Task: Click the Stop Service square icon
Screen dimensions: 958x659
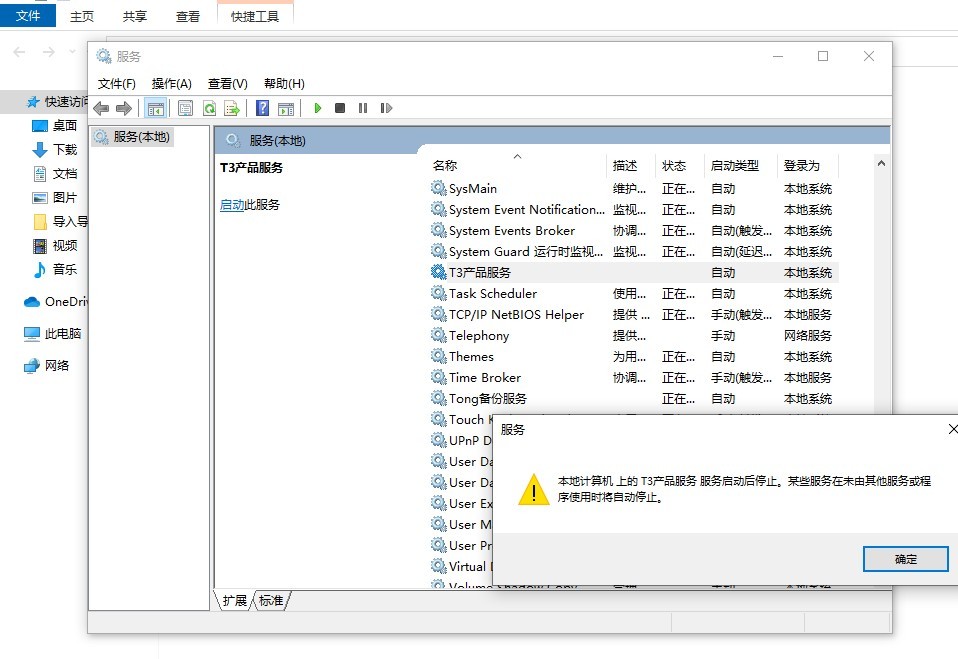Action: pos(340,108)
